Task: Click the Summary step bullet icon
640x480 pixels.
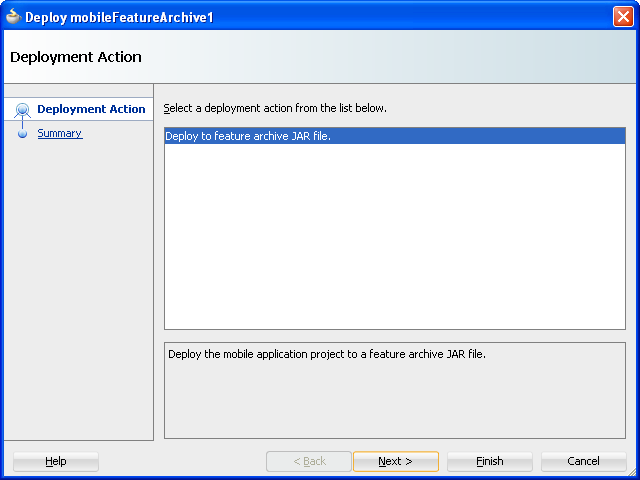Action: [22, 133]
